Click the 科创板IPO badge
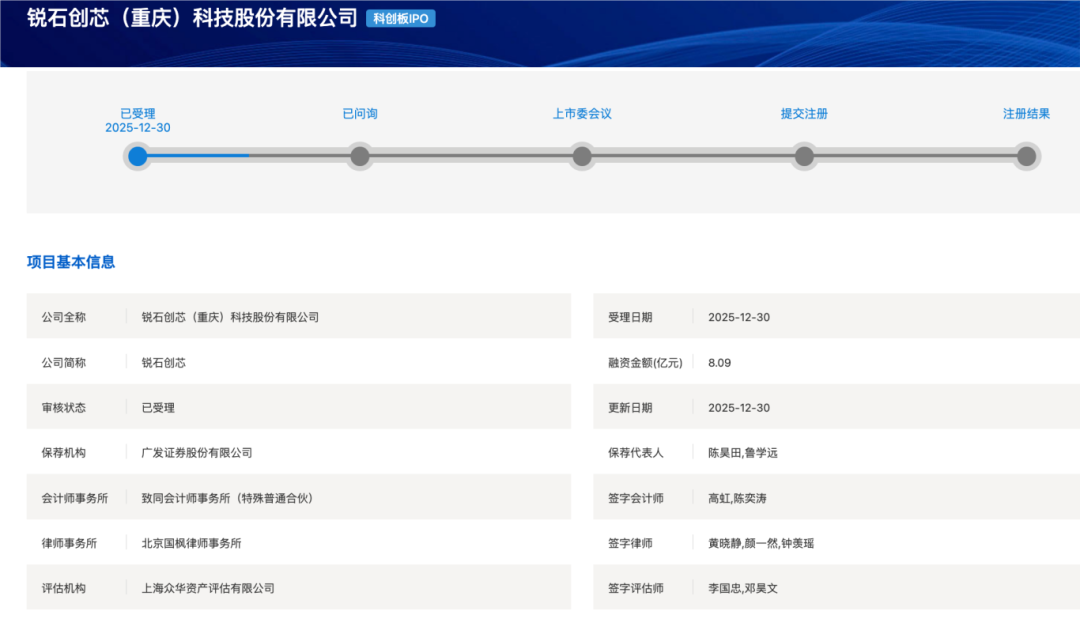Screen dimensions: 1080x630 coord(400,19)
